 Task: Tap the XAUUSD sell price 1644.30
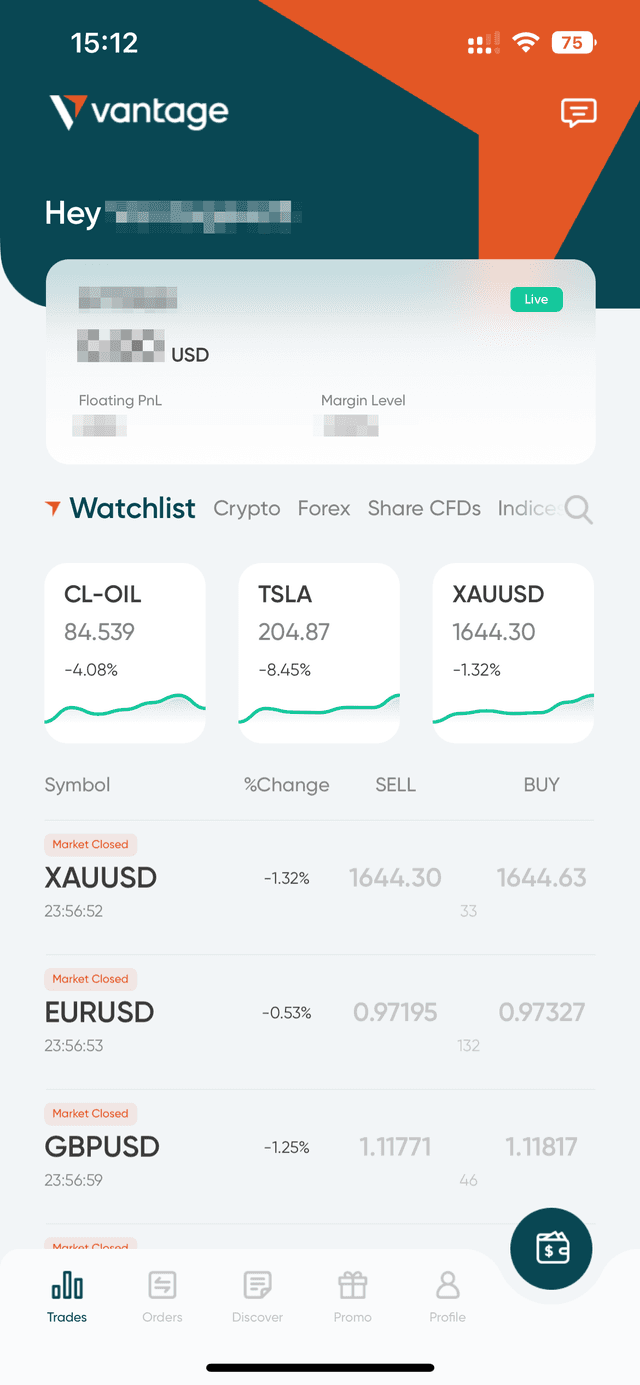pos(395,877)
